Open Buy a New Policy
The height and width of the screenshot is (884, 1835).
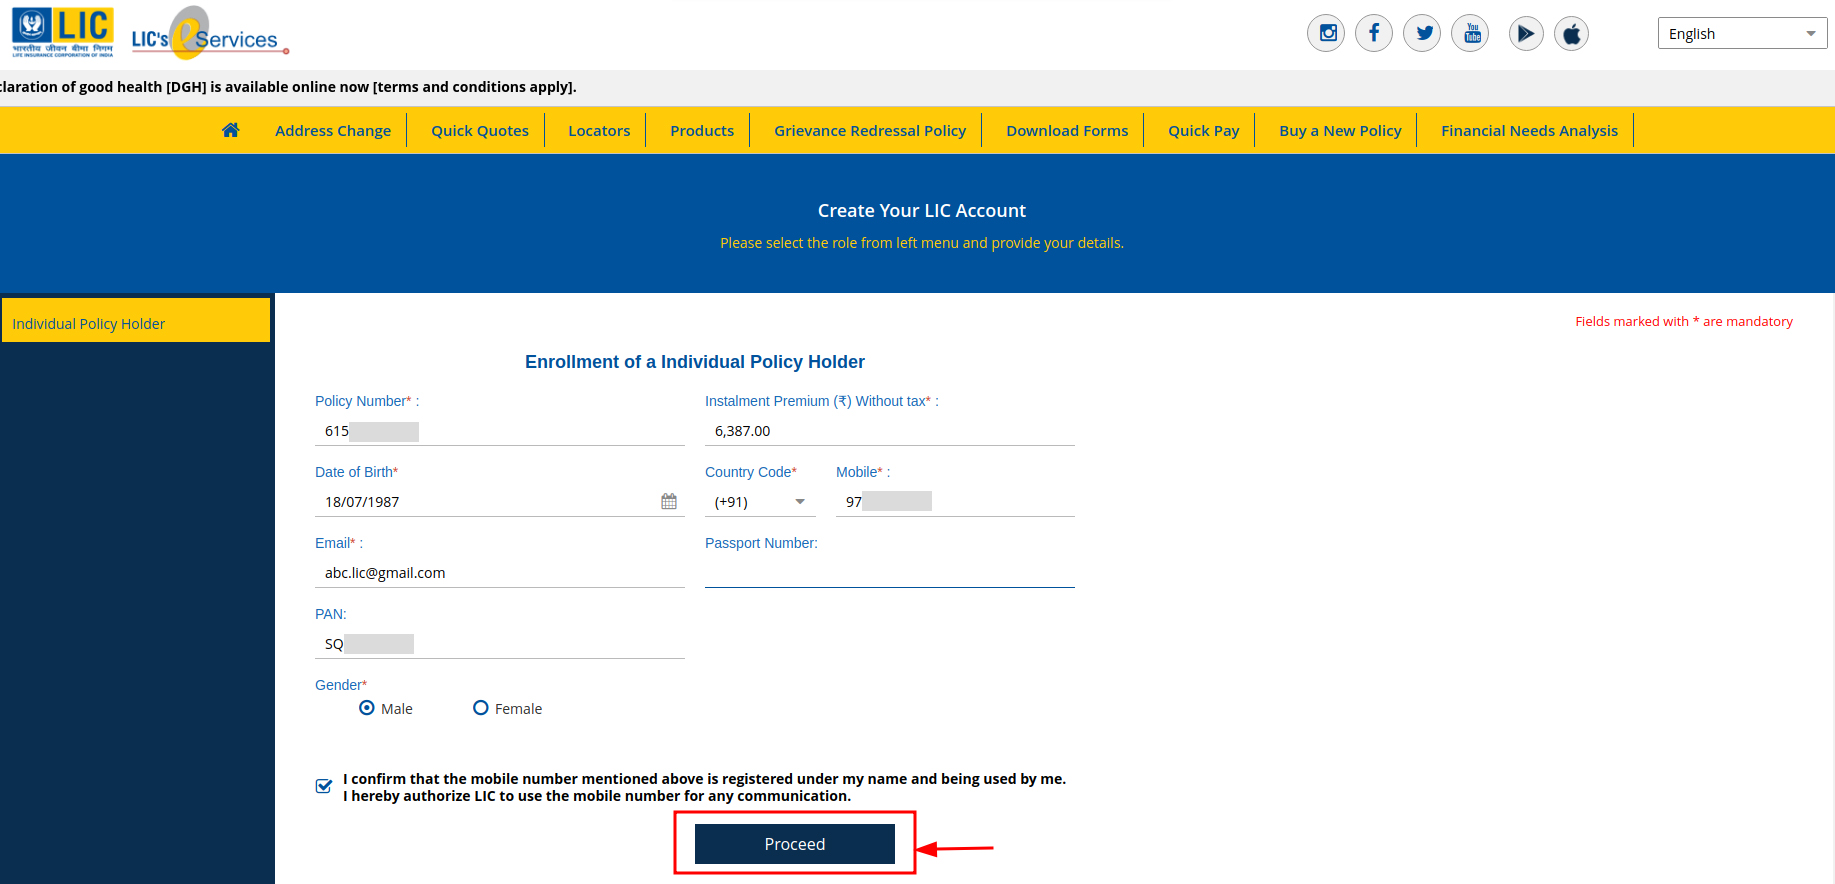[1340, 130]
